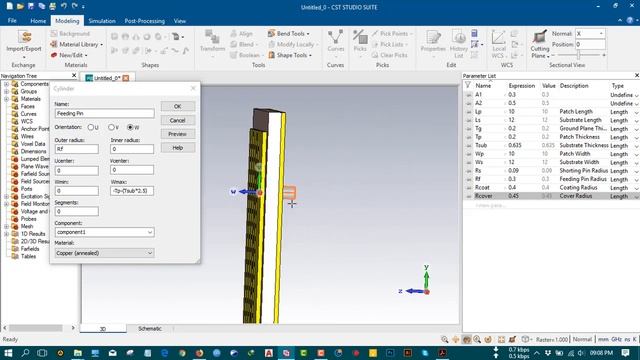Click the calculator icon in Edit group
Viewport: 640px width, 360px height.
coord(474,33)
